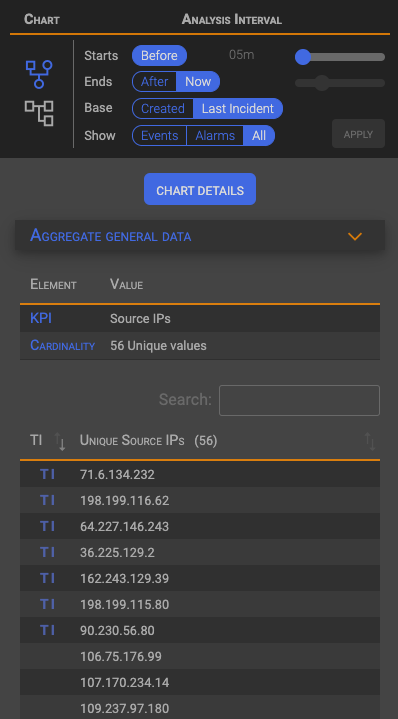The height and width of the screenshot is (719, 398).
Task: Select IP 198.199.116.62 text
Action: pos(125,500)
